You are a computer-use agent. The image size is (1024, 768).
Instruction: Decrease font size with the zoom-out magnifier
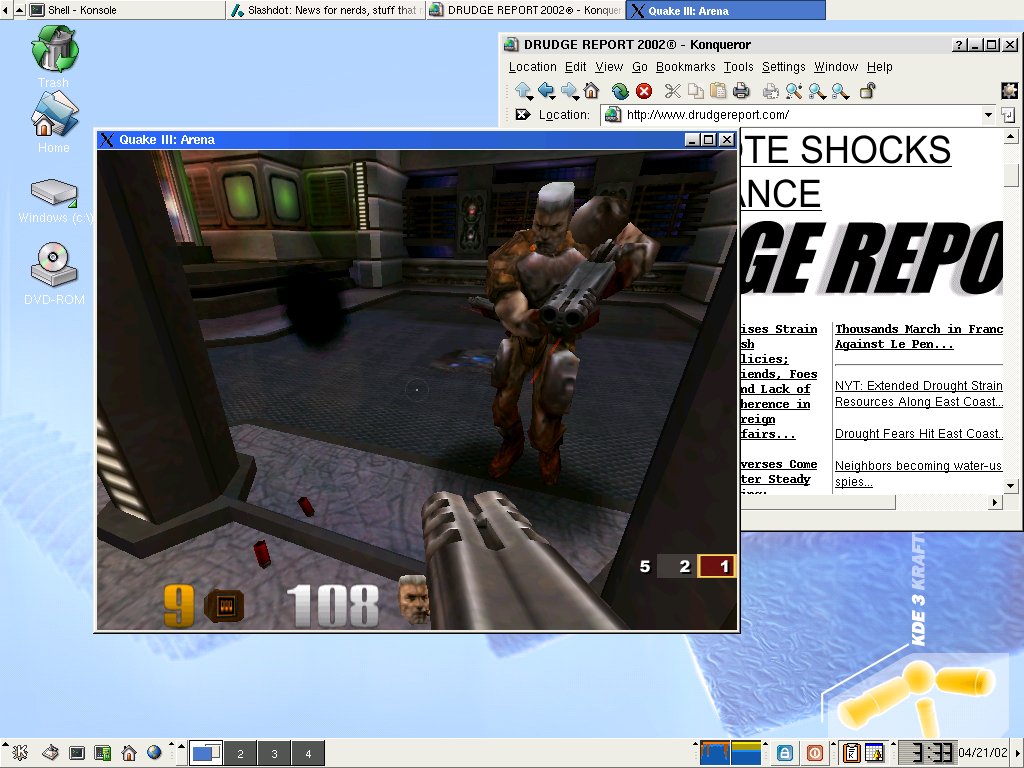(x=840, y=91)
